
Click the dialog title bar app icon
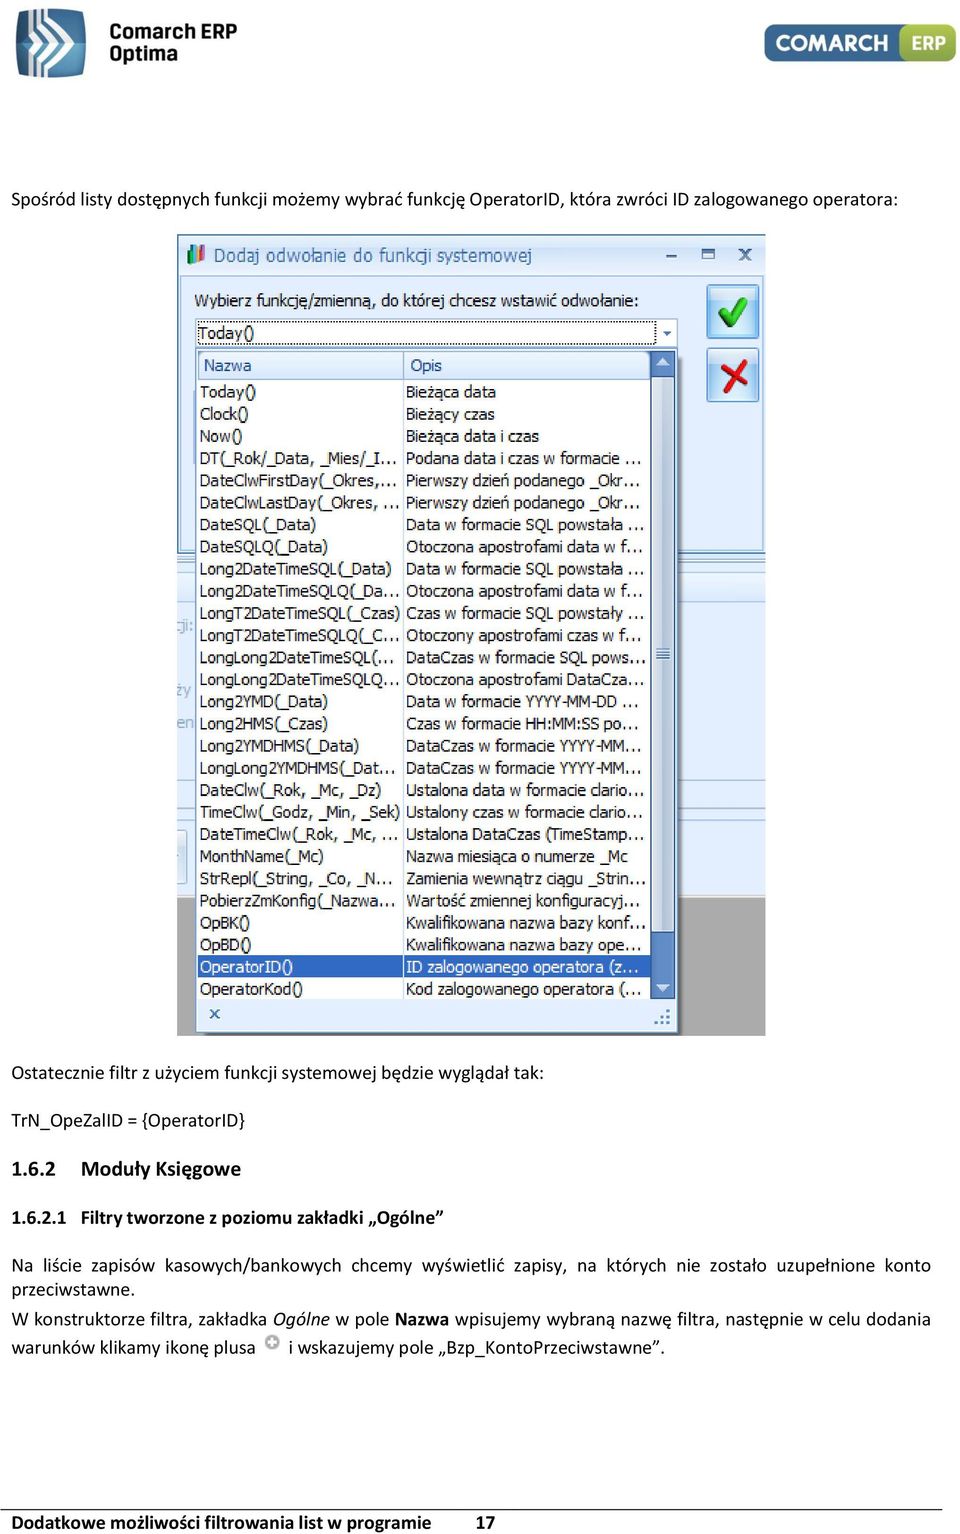click(x=196, y=255)
